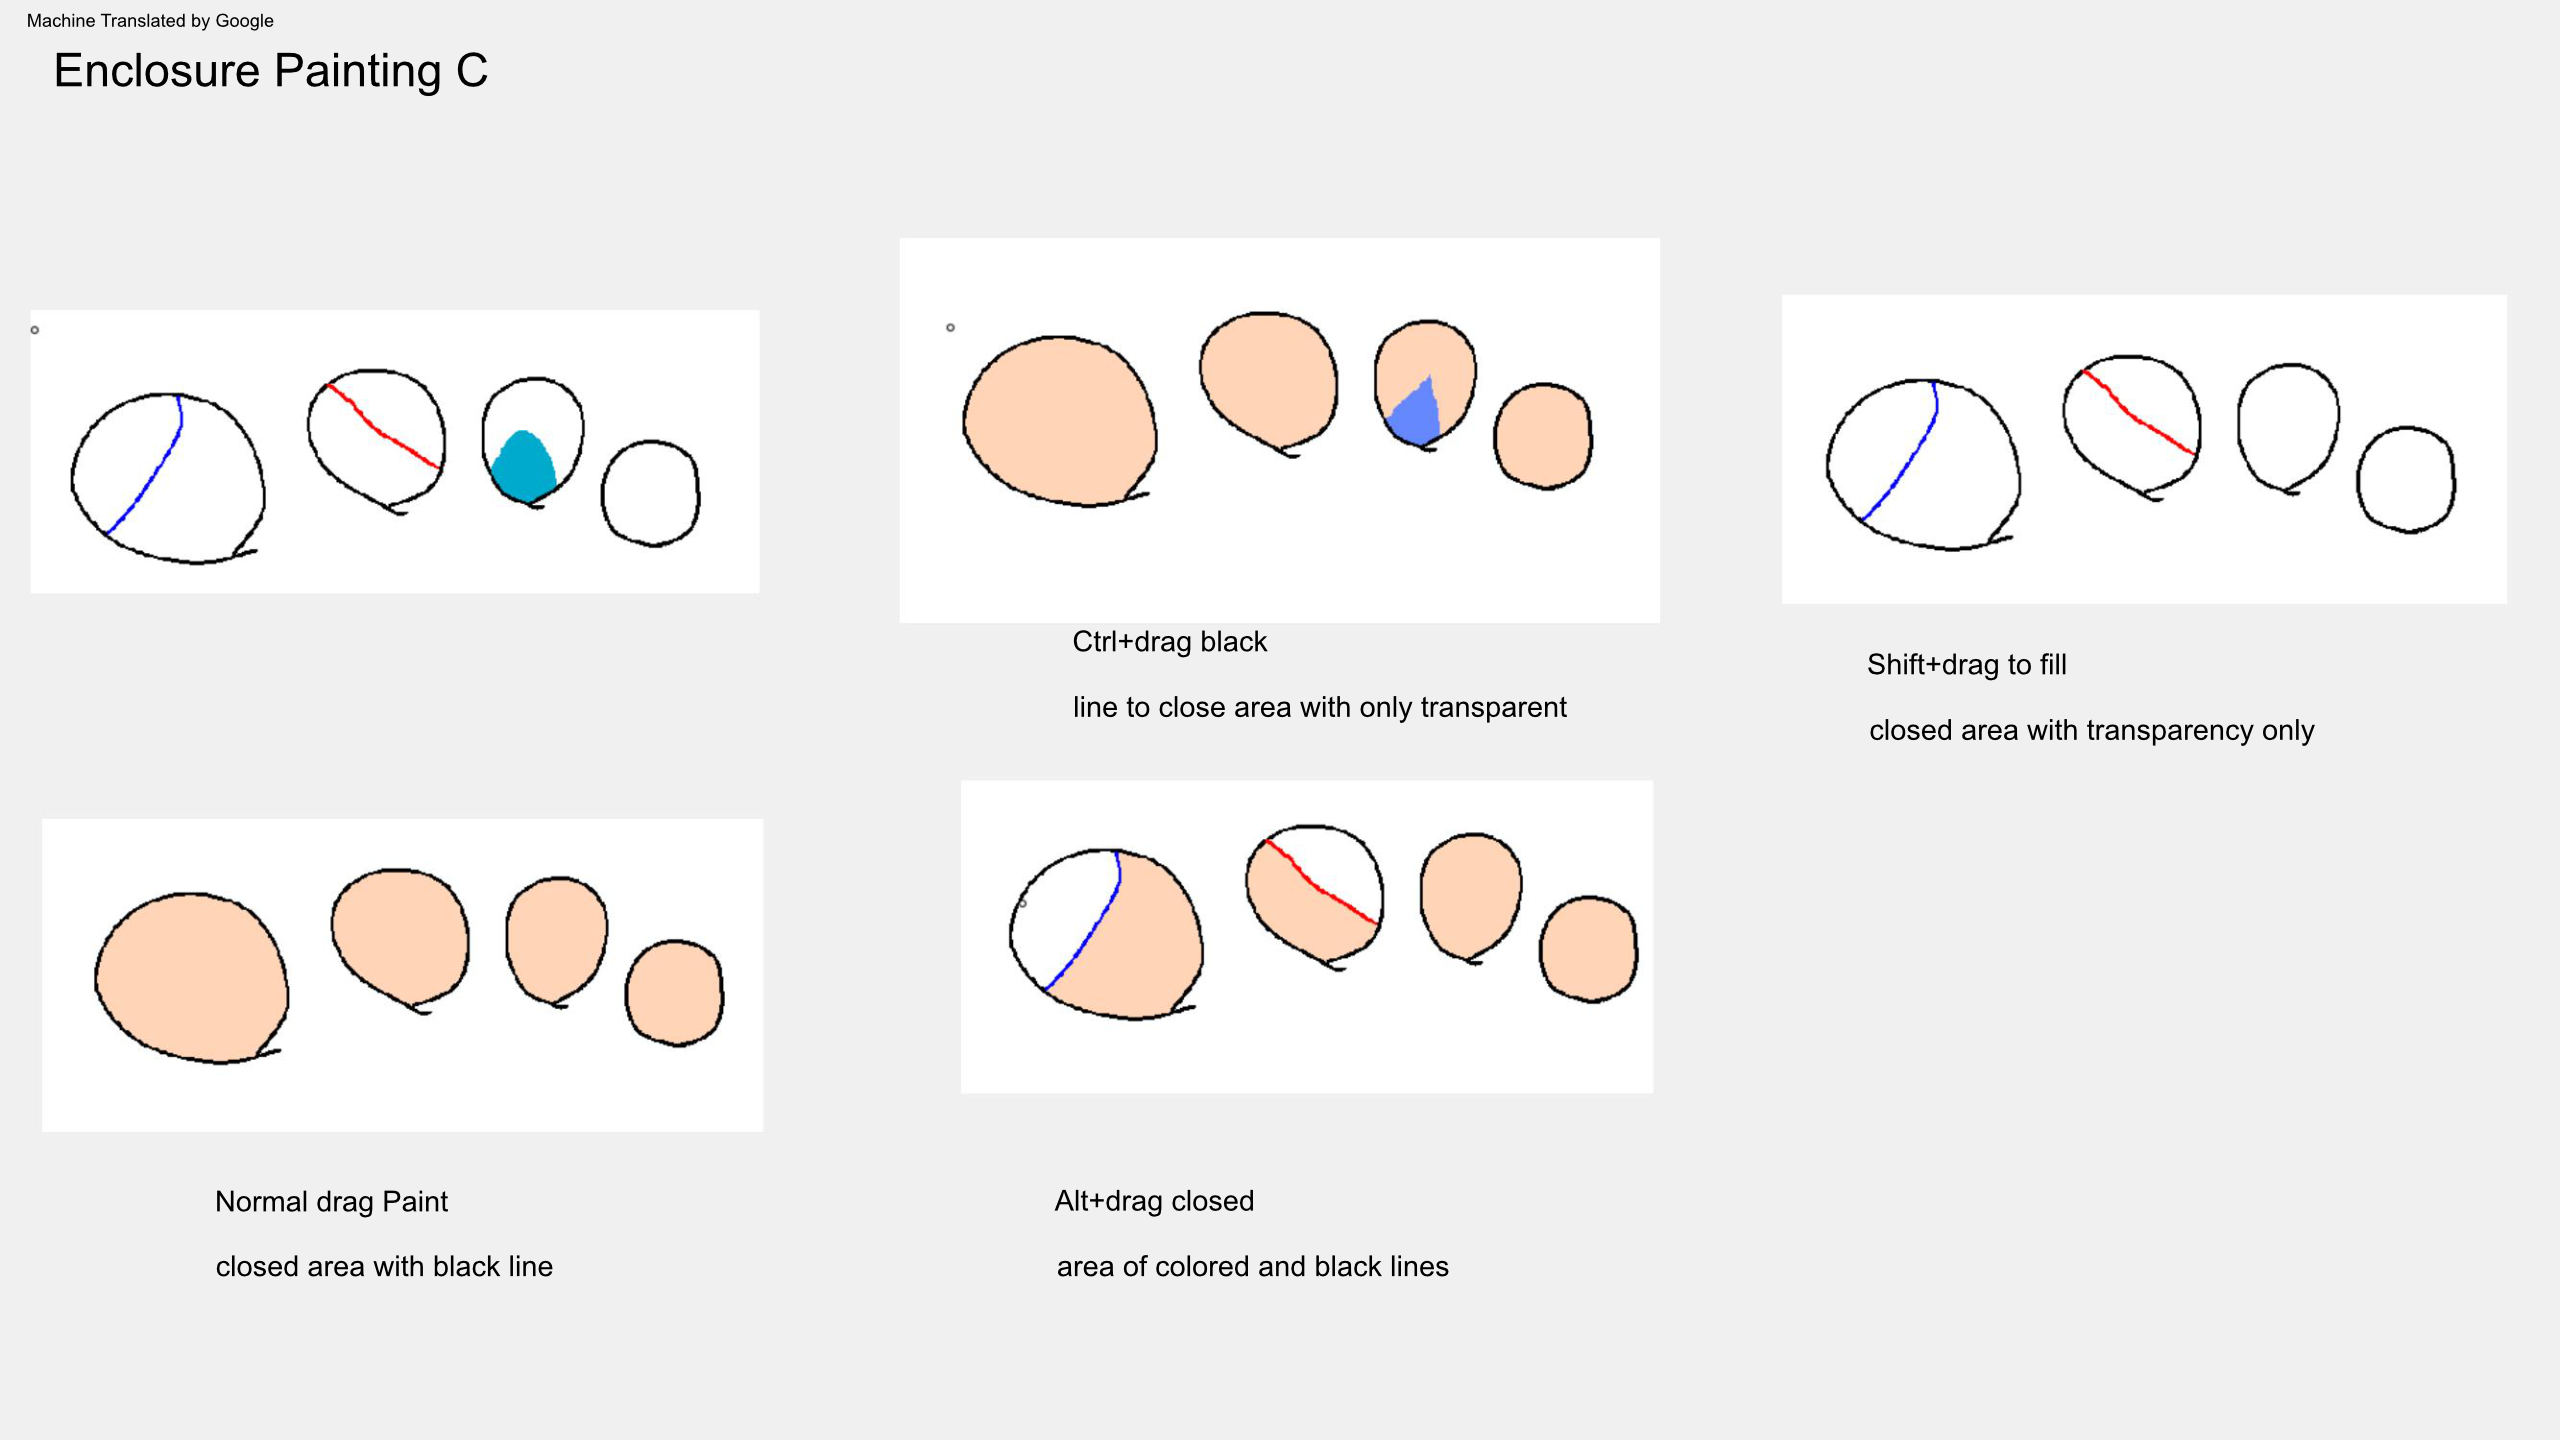The image size is (2560, 1440).
Task: Click the red-line circle in the Shift+drag image
Action: (2131, 424)
